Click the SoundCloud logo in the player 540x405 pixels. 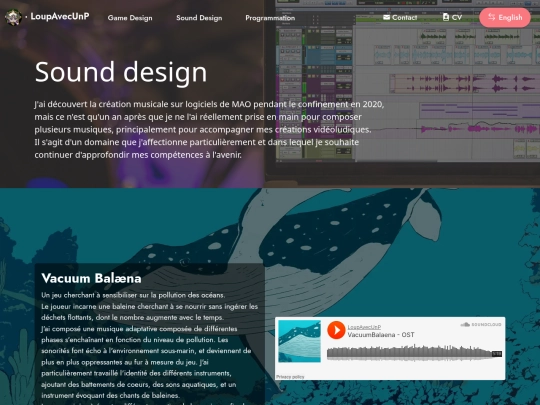point(481,324)
